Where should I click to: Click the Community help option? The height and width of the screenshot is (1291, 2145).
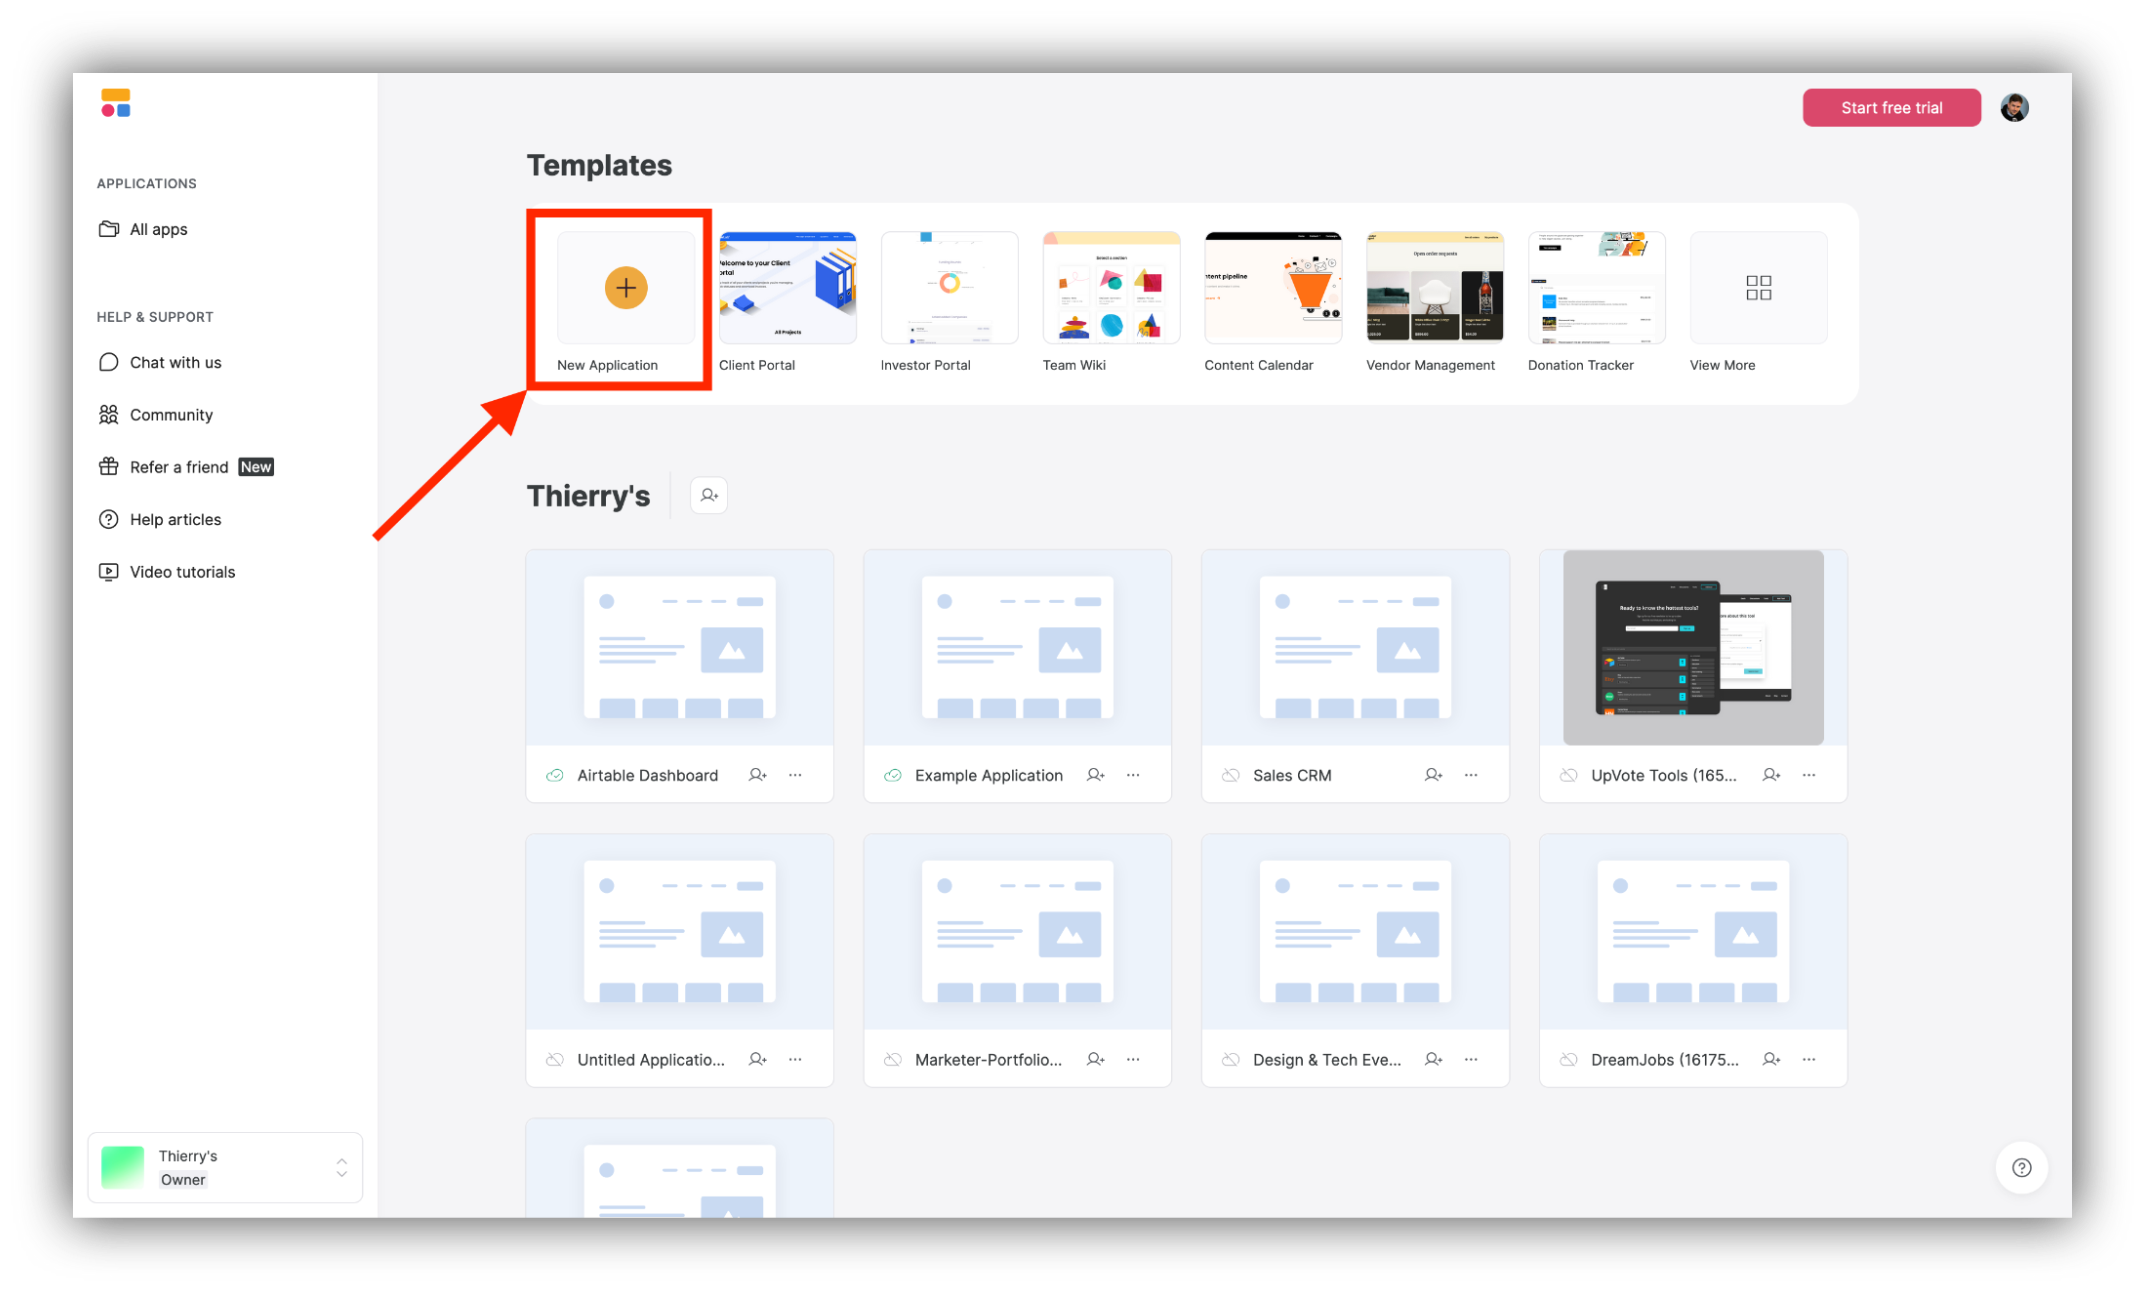point(169,413)
